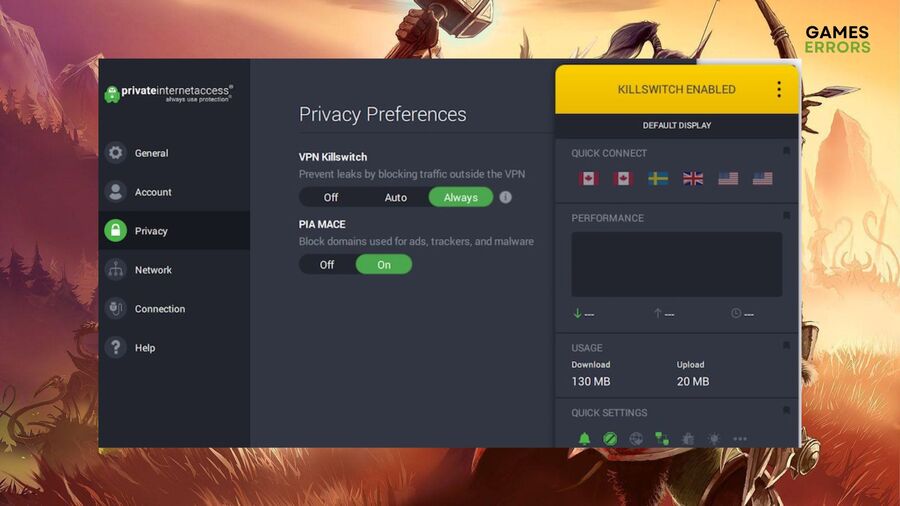Toggle bookmark on Usage tile

[786, 345]
